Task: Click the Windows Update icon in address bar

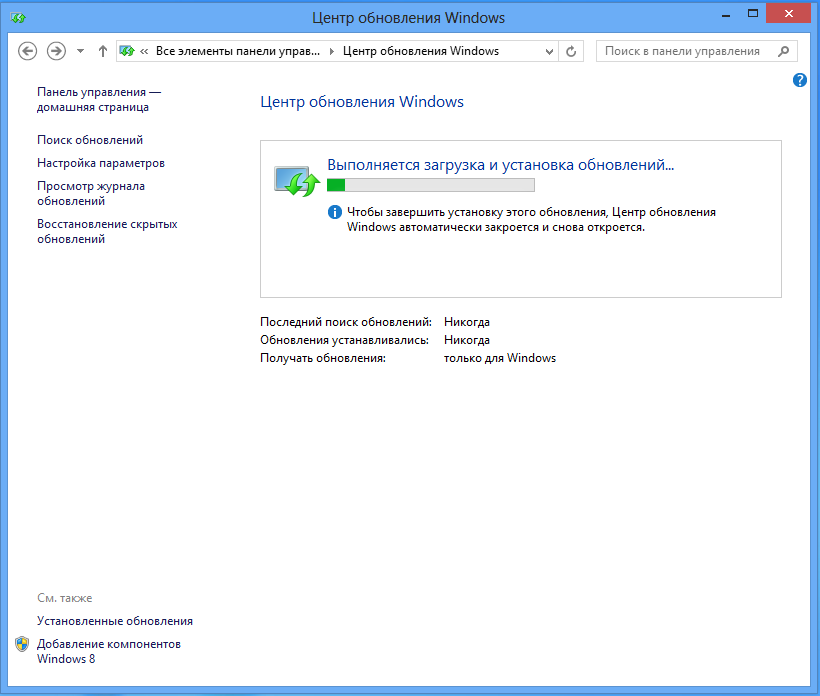Action: 128,51
